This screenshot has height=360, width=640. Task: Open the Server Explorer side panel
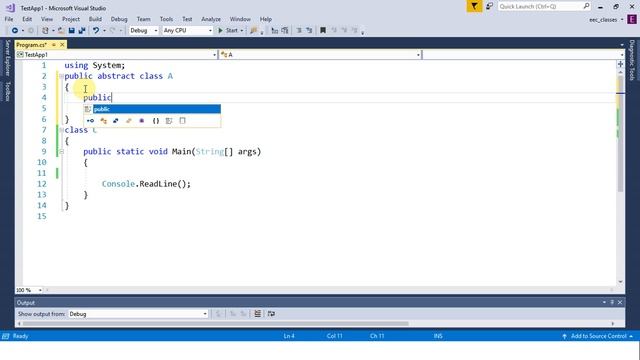pyautogui.click(x=7, y=58)
